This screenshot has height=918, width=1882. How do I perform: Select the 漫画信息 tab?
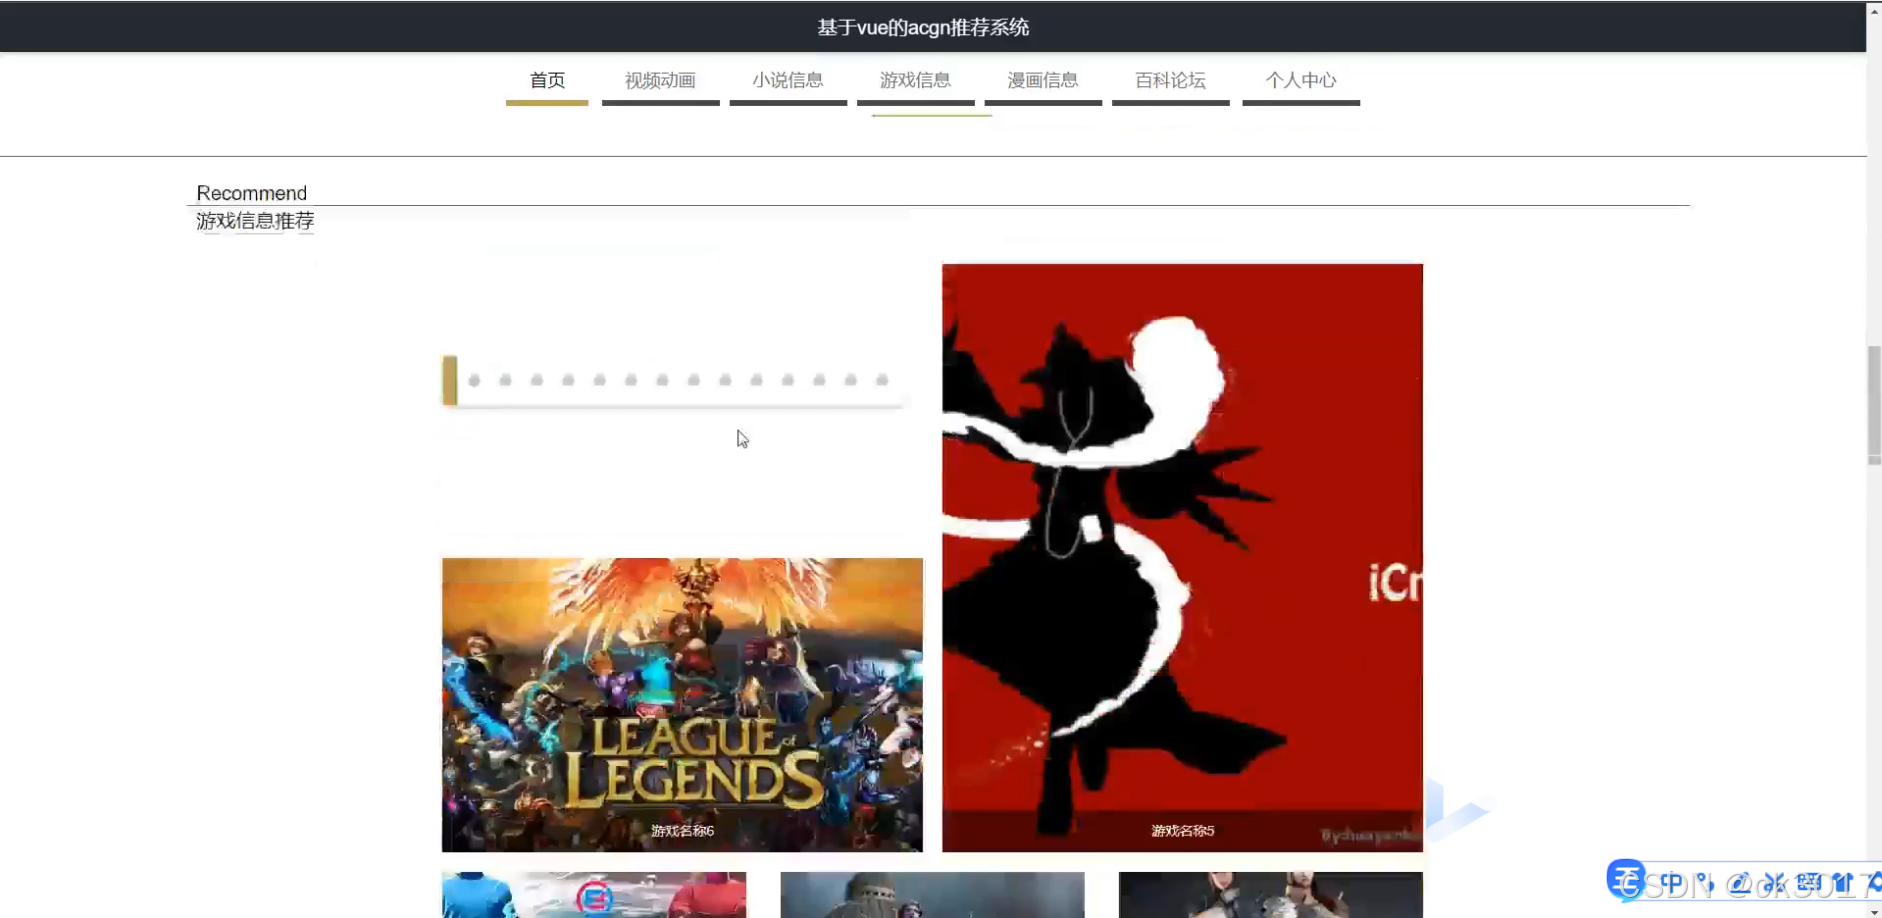pos(1043,81)
